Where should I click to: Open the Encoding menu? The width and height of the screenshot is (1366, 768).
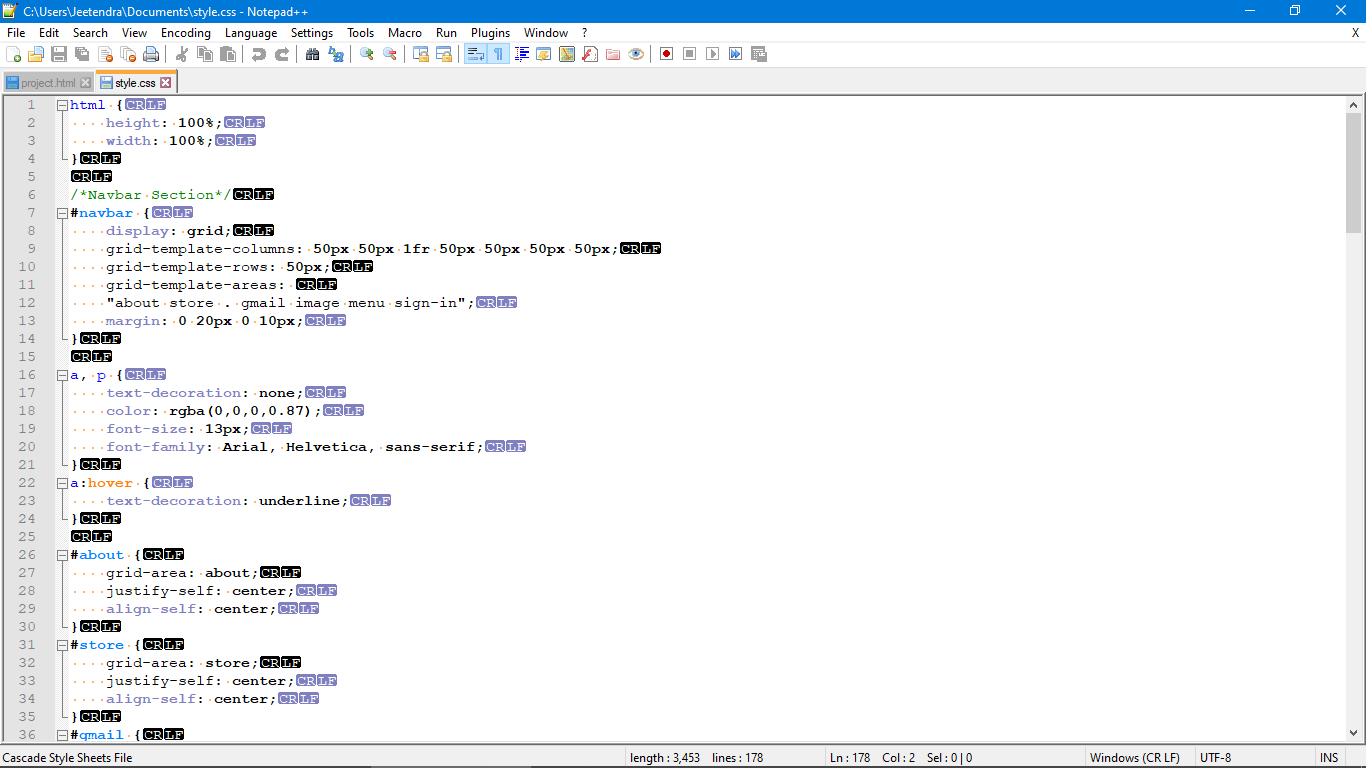pos(186,33)
